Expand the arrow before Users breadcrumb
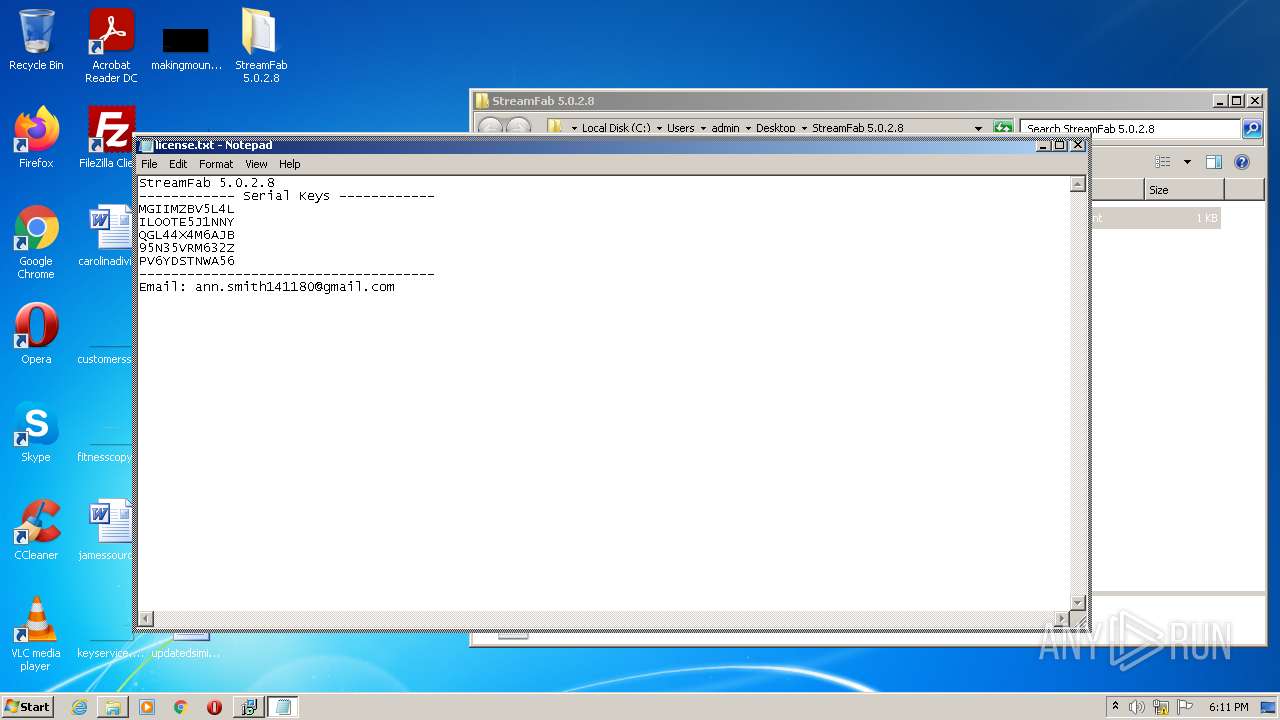Screen dimensions: 1280x720 (x=659, y=128)
